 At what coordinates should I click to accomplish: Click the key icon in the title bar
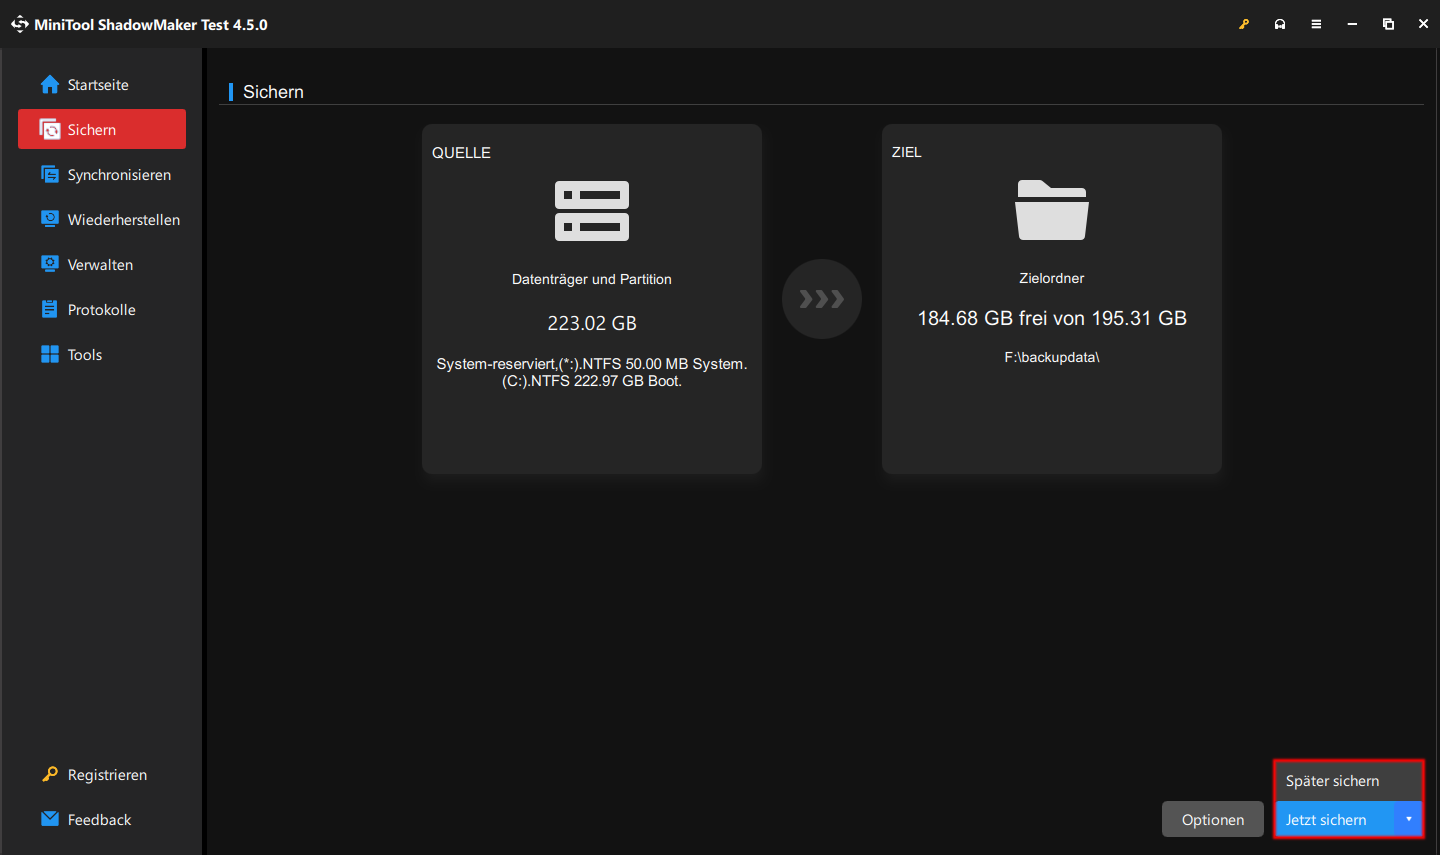[1244, 24]
